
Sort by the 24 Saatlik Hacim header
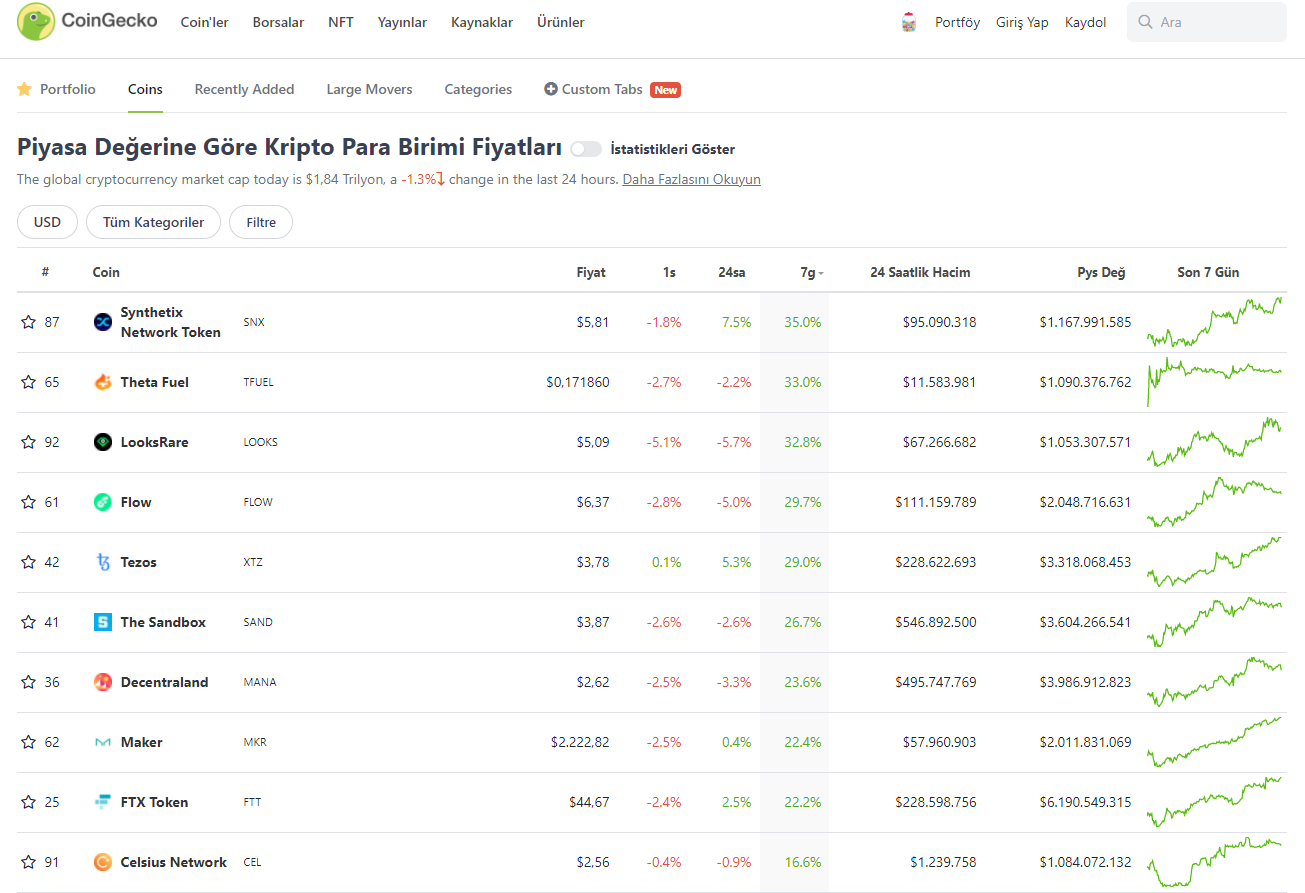coord(920,272)
